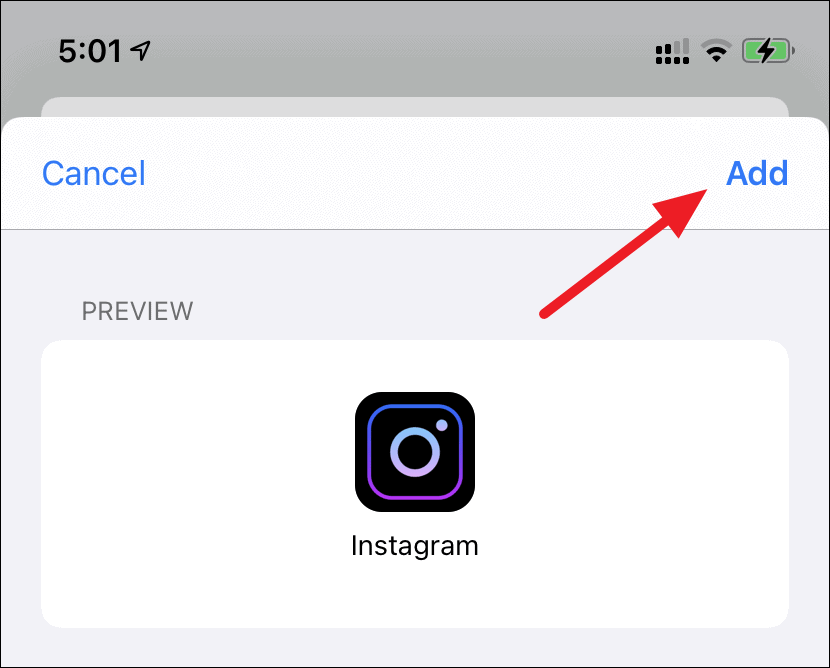Tap the Add button
Screen dimensions: 830x668
(756, 173)
